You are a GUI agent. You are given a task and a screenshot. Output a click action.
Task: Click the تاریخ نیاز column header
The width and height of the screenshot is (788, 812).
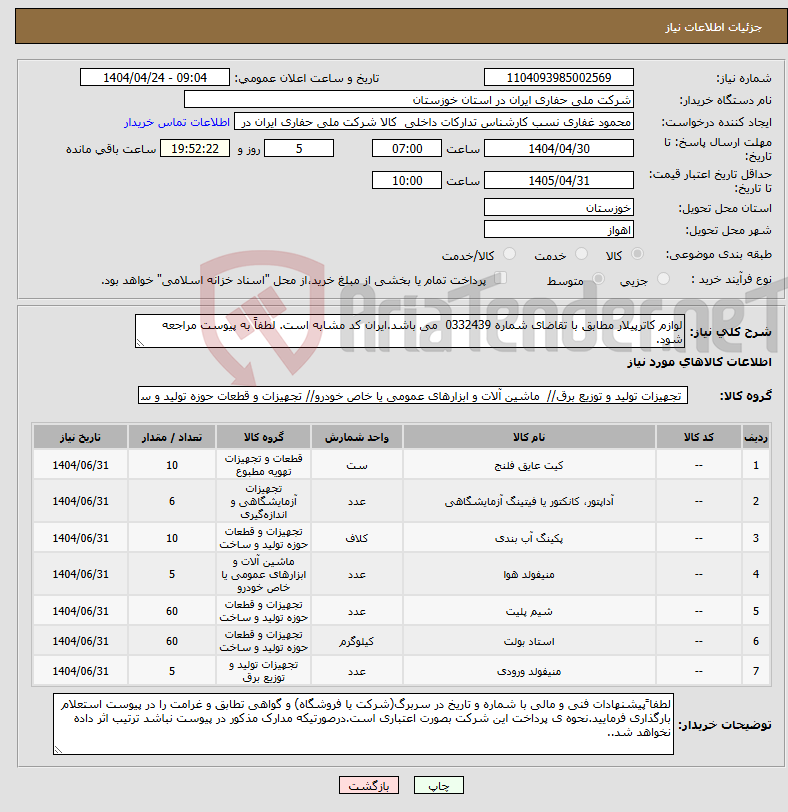point(80,437)
